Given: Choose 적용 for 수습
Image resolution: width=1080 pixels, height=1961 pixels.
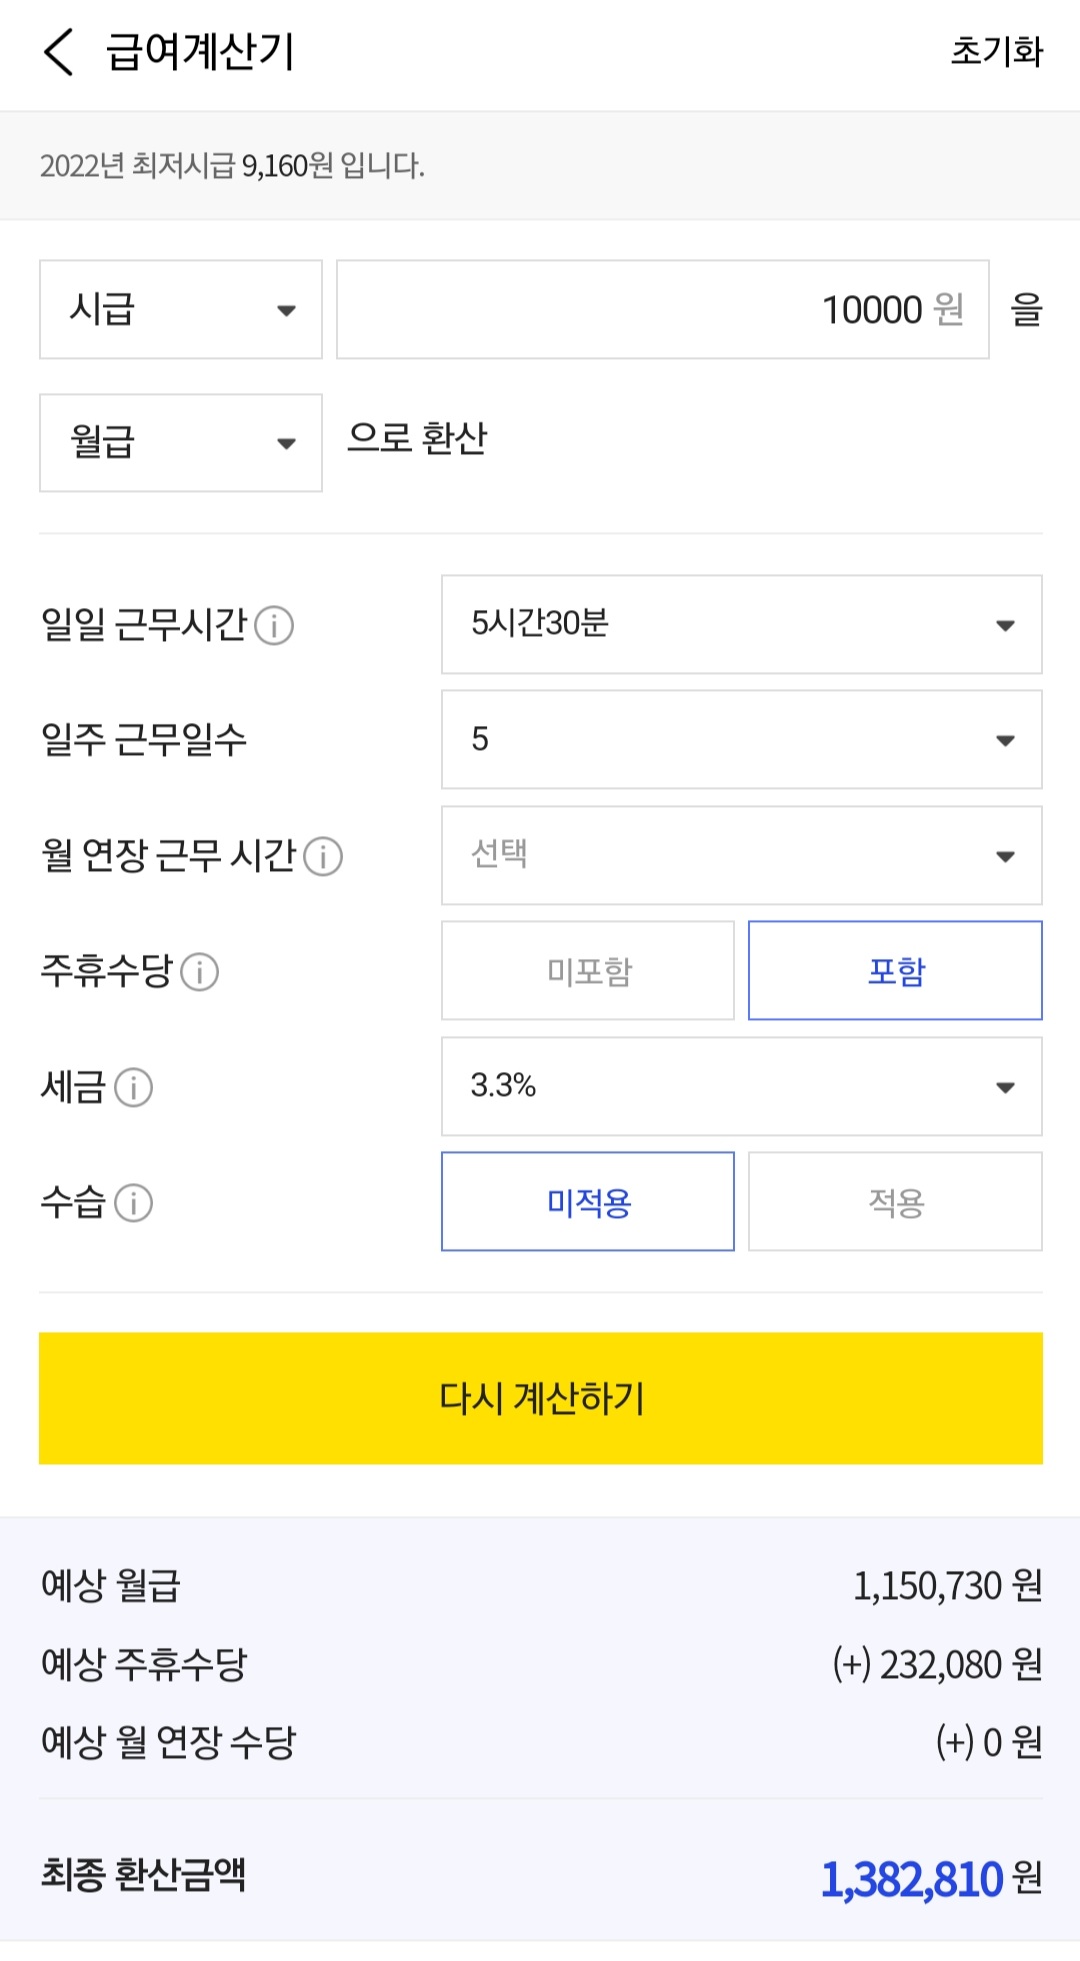Looking at the screenshot, I should pos(895,1202).
